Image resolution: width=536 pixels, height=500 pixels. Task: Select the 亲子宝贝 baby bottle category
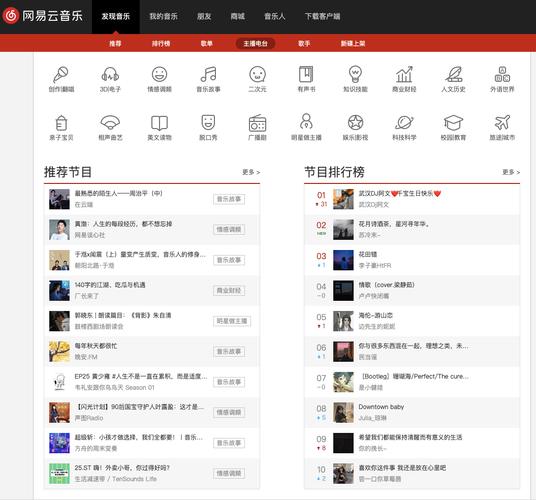pos(61,127)
